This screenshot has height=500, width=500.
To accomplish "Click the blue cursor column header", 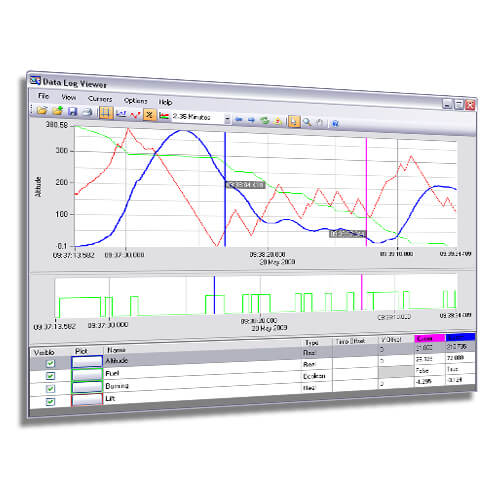I will (460, 337).
